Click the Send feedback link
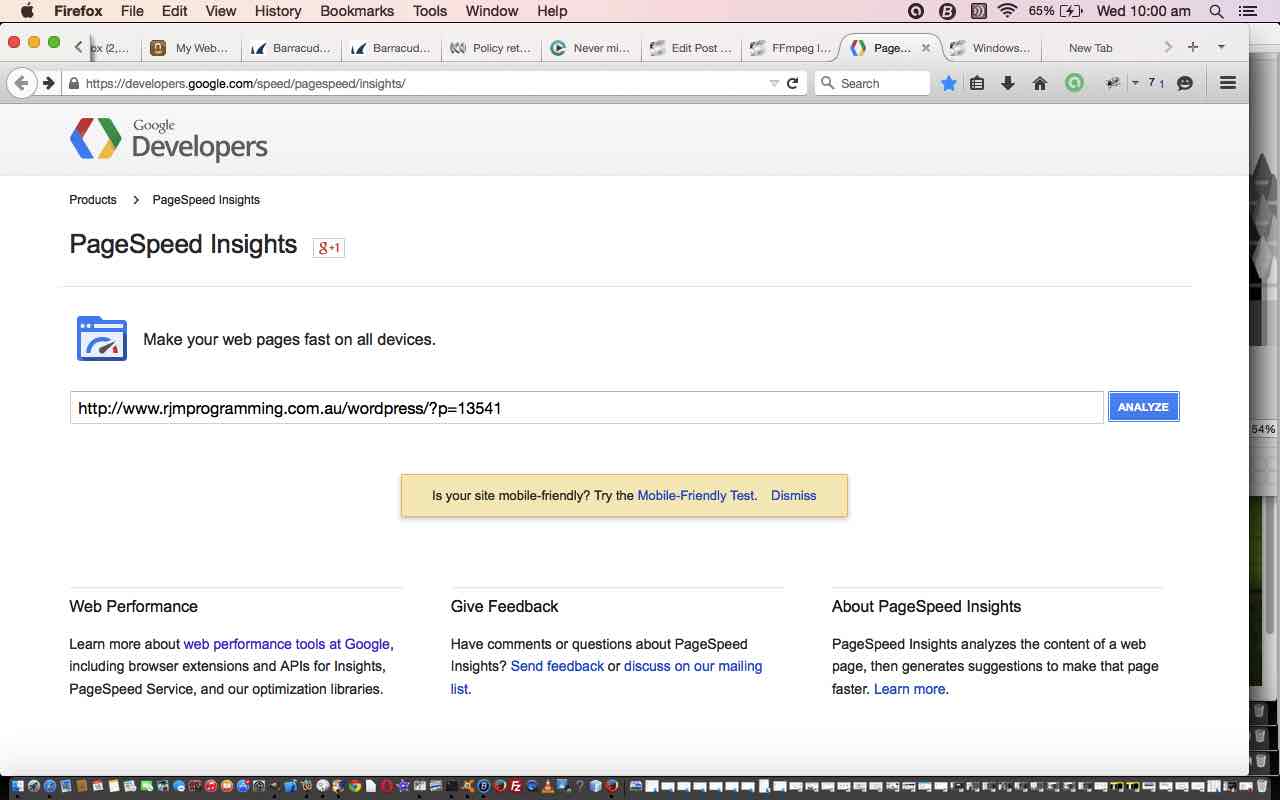The image size is (1280, 800). click(557, 666)
